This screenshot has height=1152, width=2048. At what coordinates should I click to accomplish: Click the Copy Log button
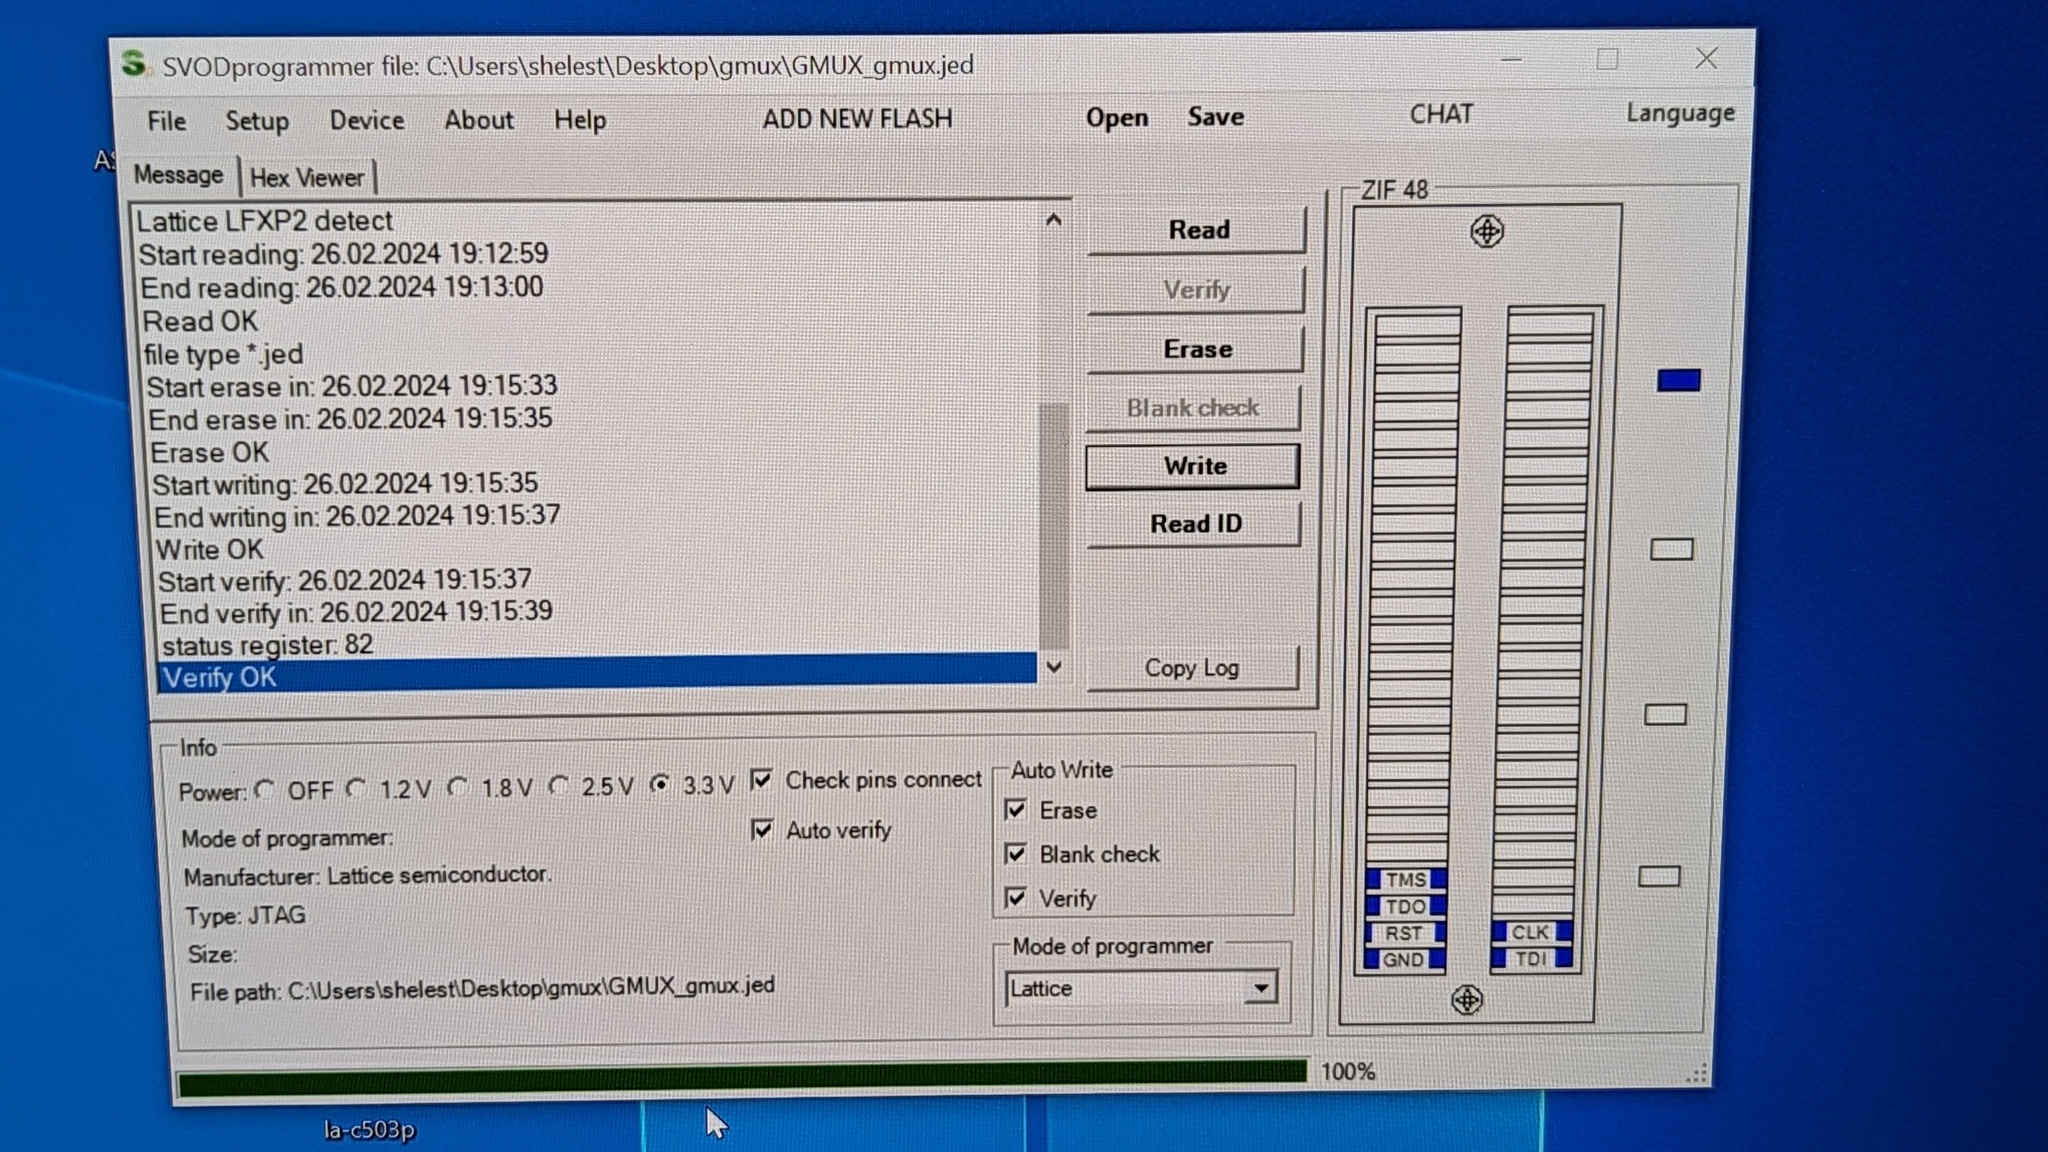(x=1191, y=667)
